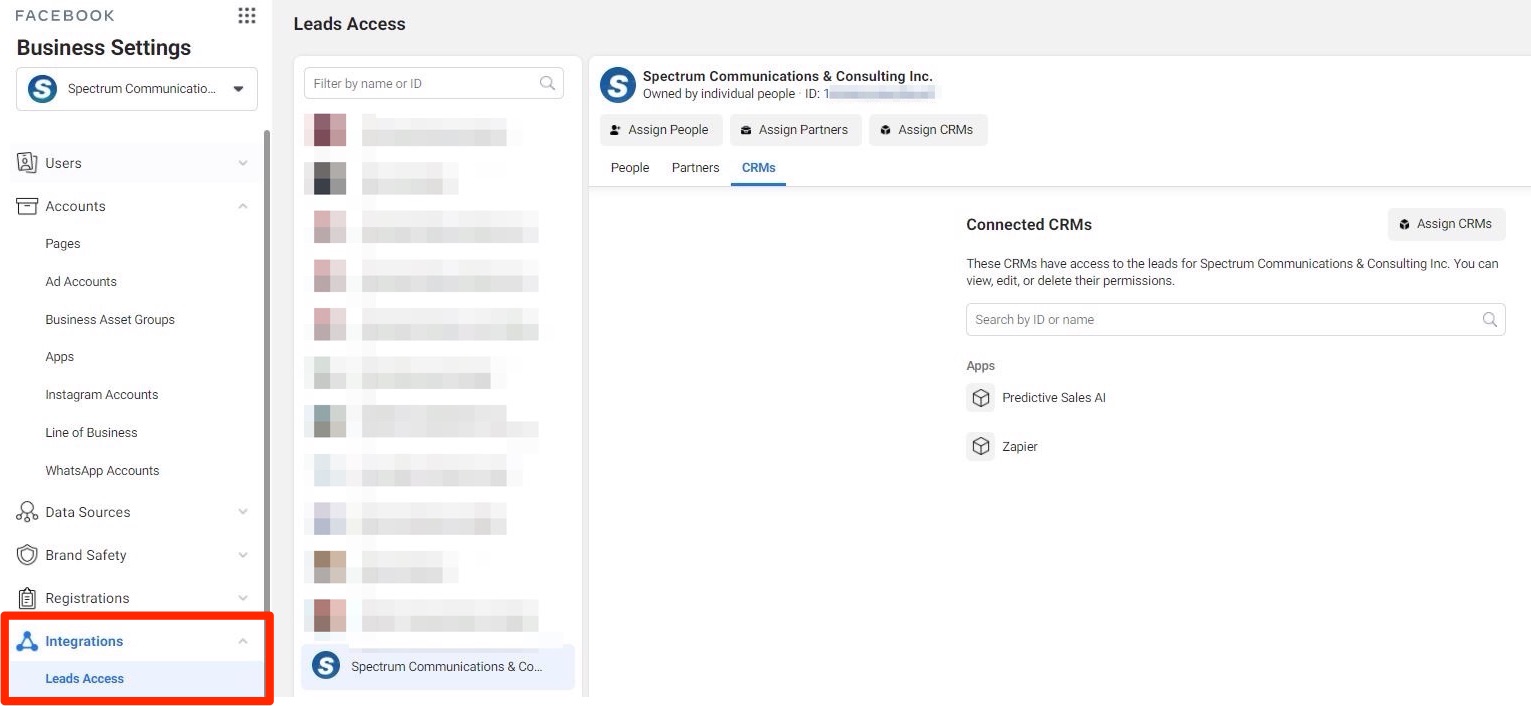Expand the Data Sources section chevron
This screenshot has width=1531, height=706.
[x=243, y=512]
